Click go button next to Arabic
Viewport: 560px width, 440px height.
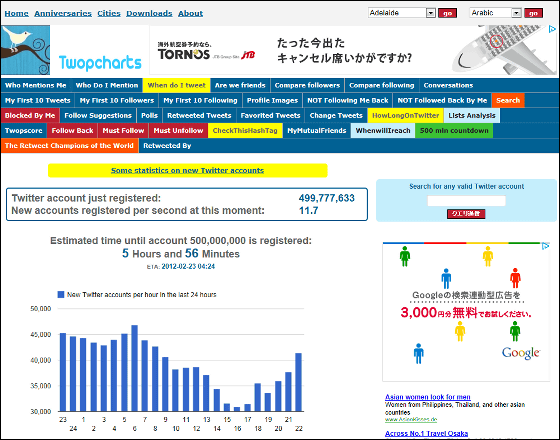(533, 13)
